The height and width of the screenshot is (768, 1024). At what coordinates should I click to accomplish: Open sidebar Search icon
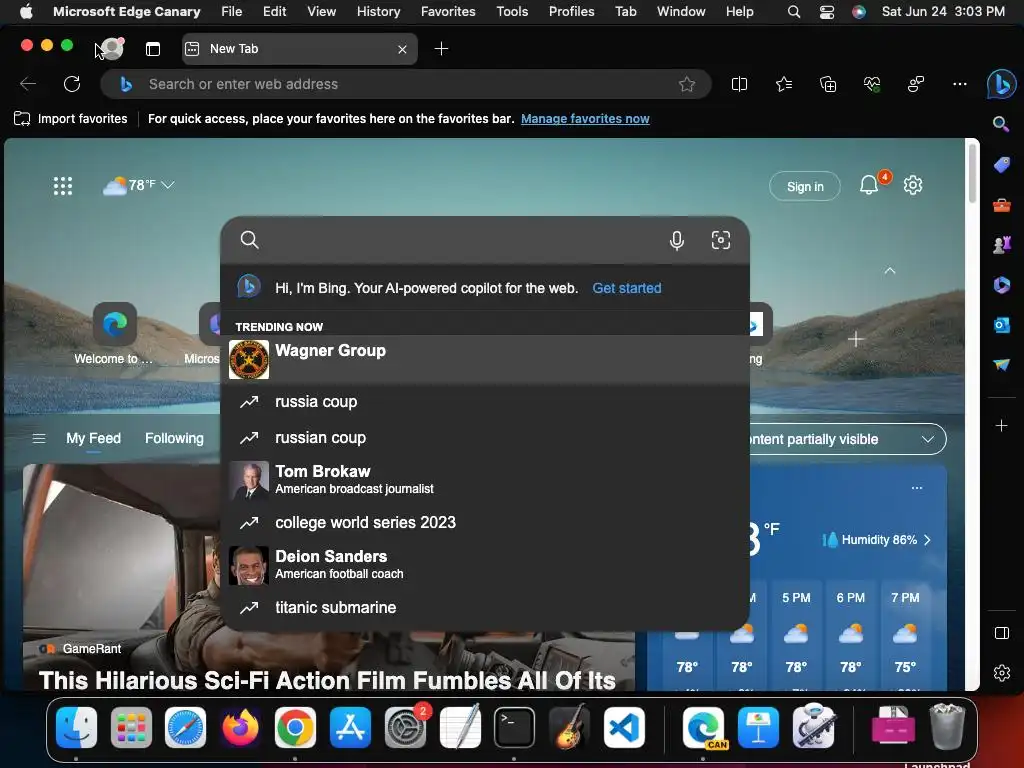[x=1001, y=124]
